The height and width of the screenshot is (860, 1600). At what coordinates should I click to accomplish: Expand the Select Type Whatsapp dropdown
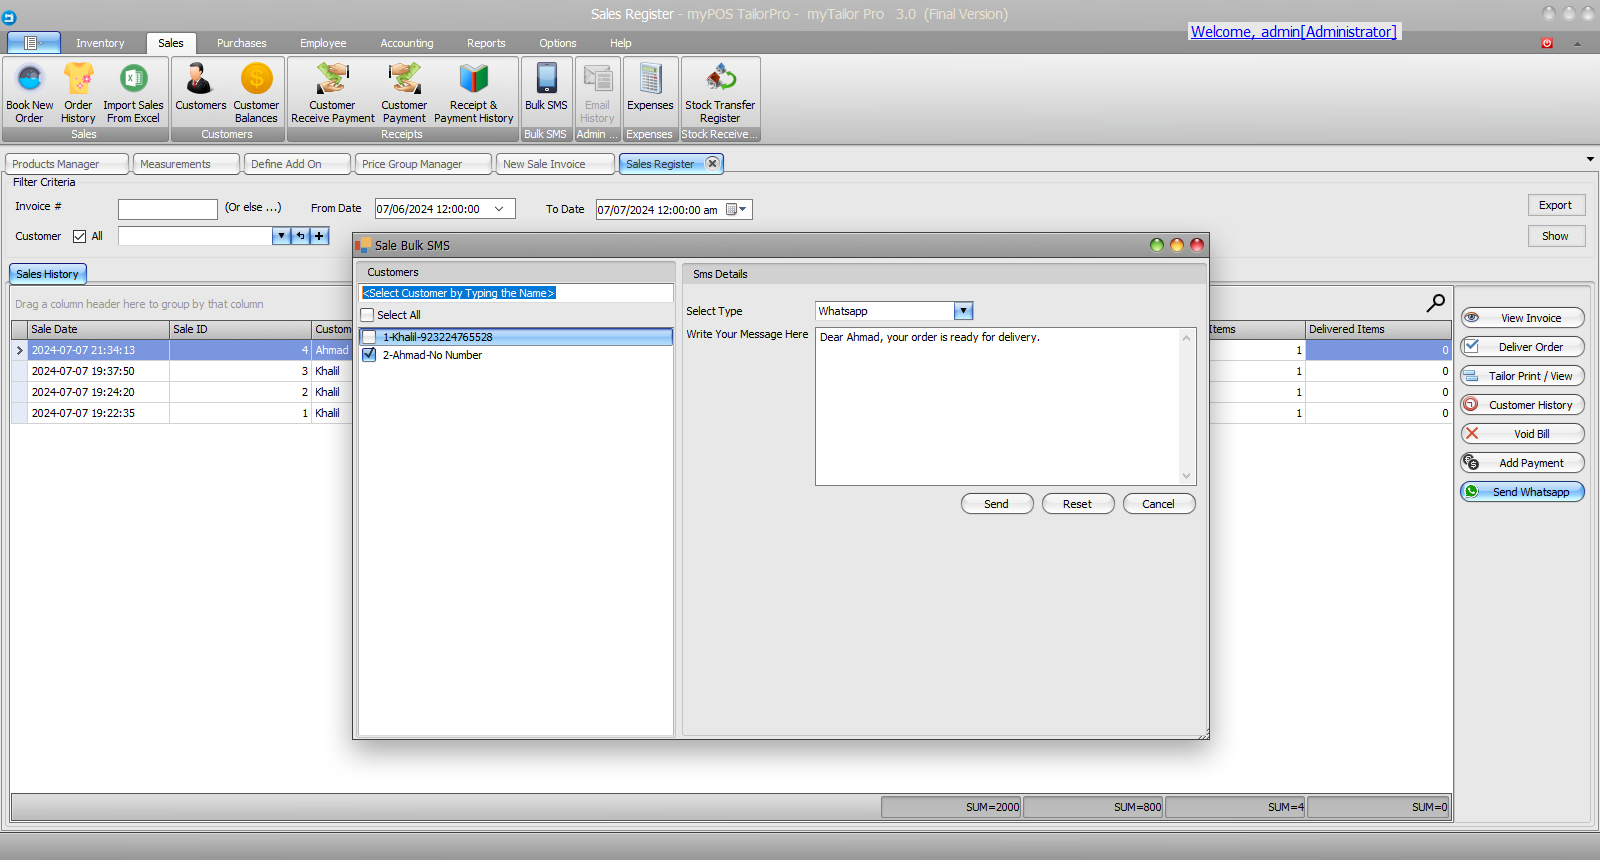[963, 311]
